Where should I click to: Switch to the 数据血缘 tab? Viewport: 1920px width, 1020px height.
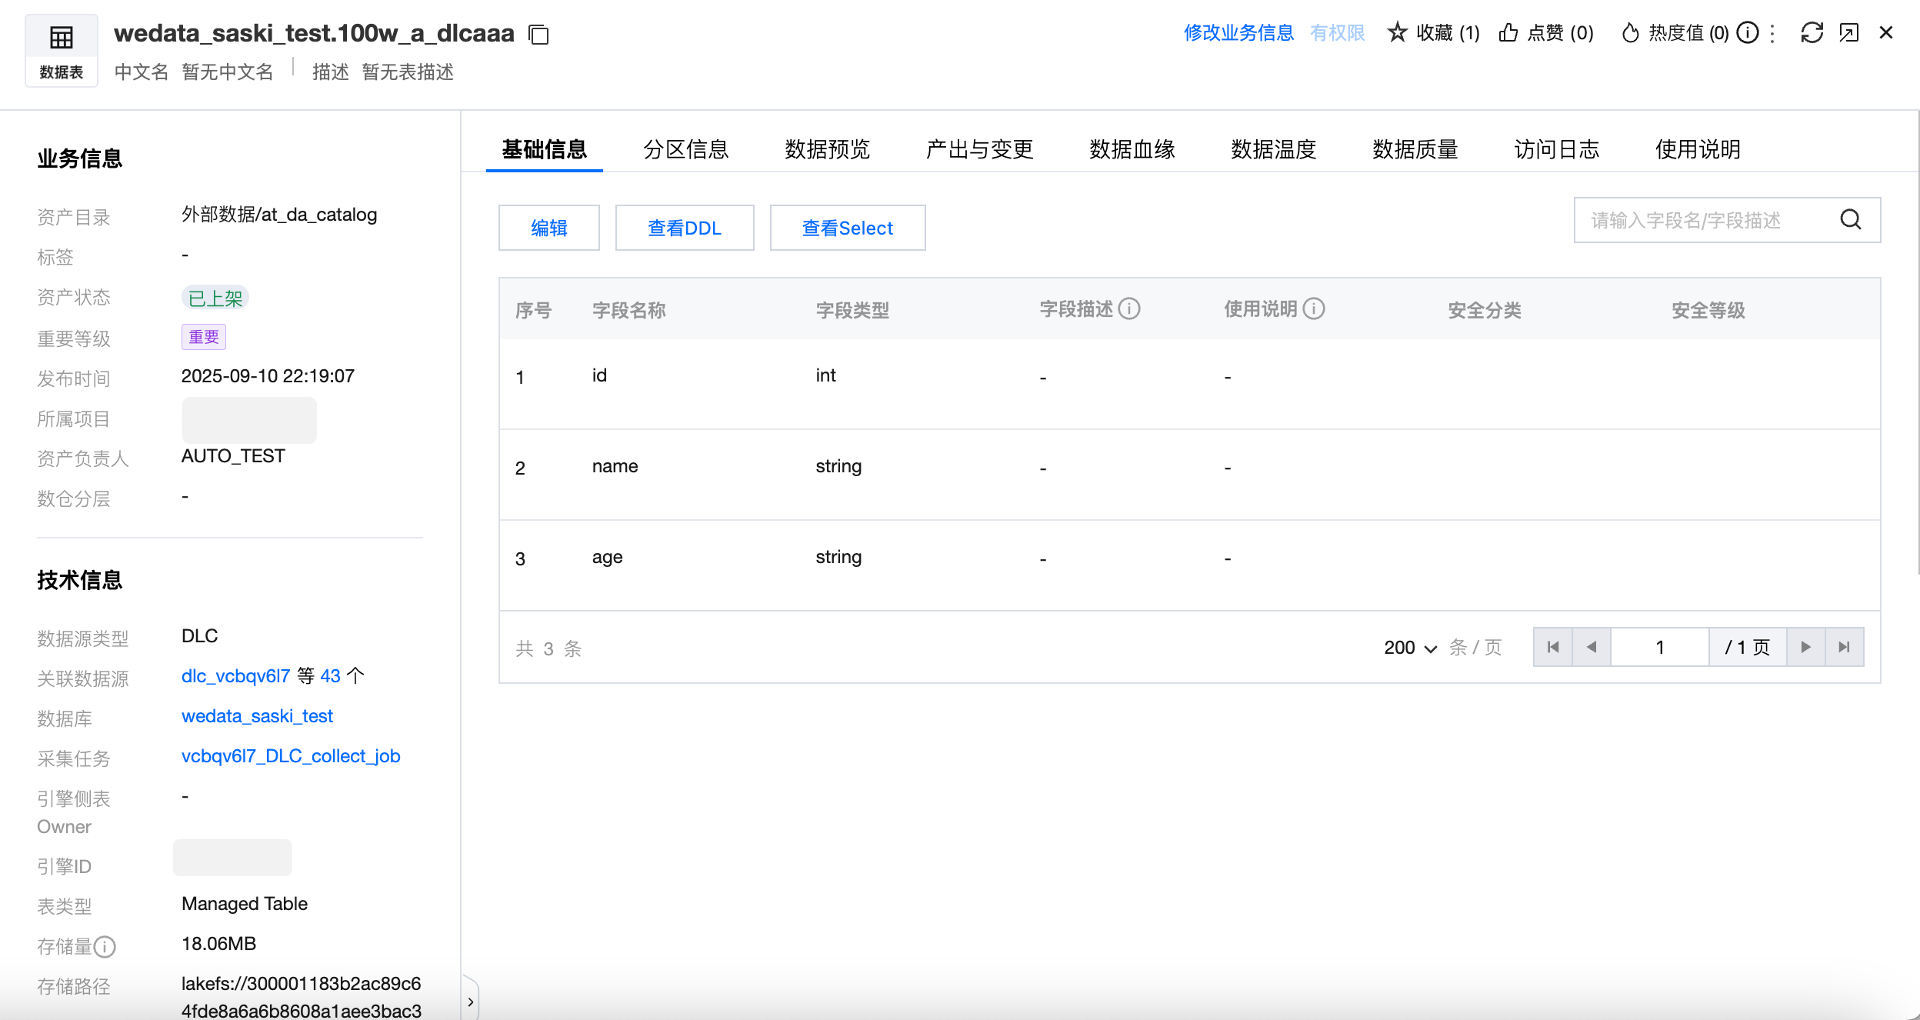point(1132,150)
